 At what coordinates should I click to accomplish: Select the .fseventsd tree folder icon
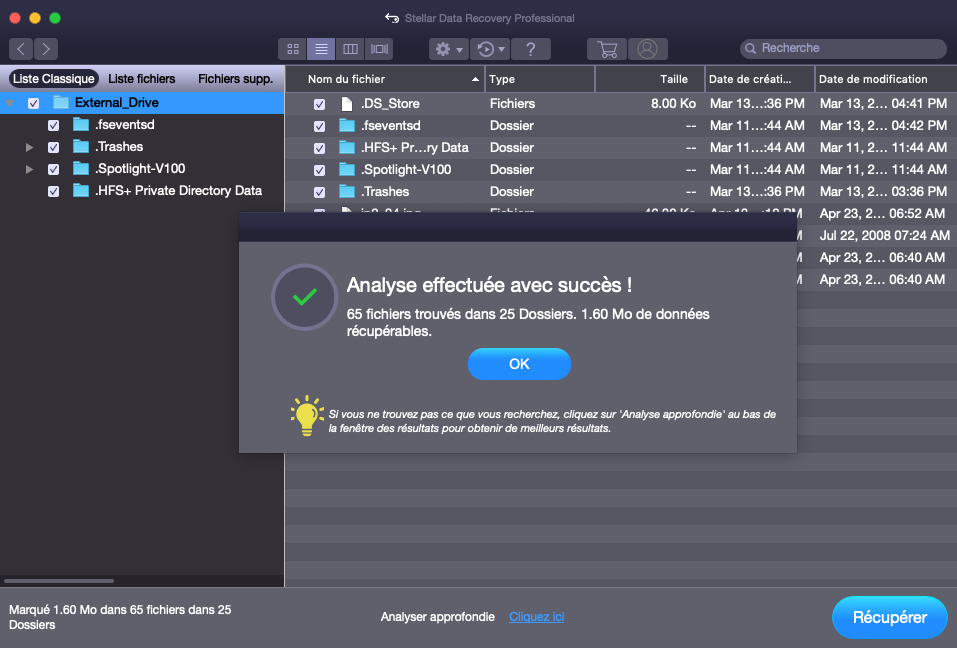point(81,124)
